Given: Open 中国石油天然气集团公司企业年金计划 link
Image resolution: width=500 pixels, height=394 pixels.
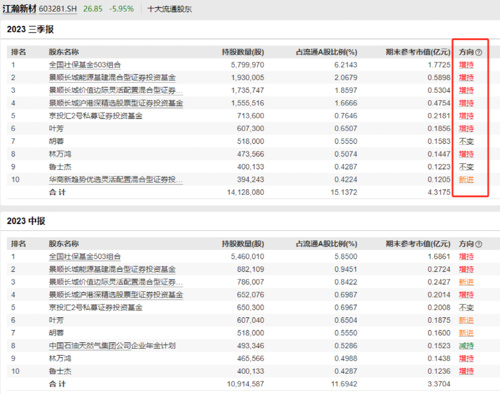Looking at the screenshot, I should click(x=112, y=346).
